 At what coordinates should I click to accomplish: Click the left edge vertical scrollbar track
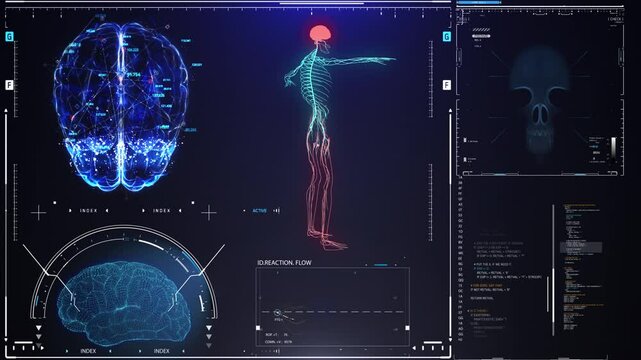pos(6,225)
